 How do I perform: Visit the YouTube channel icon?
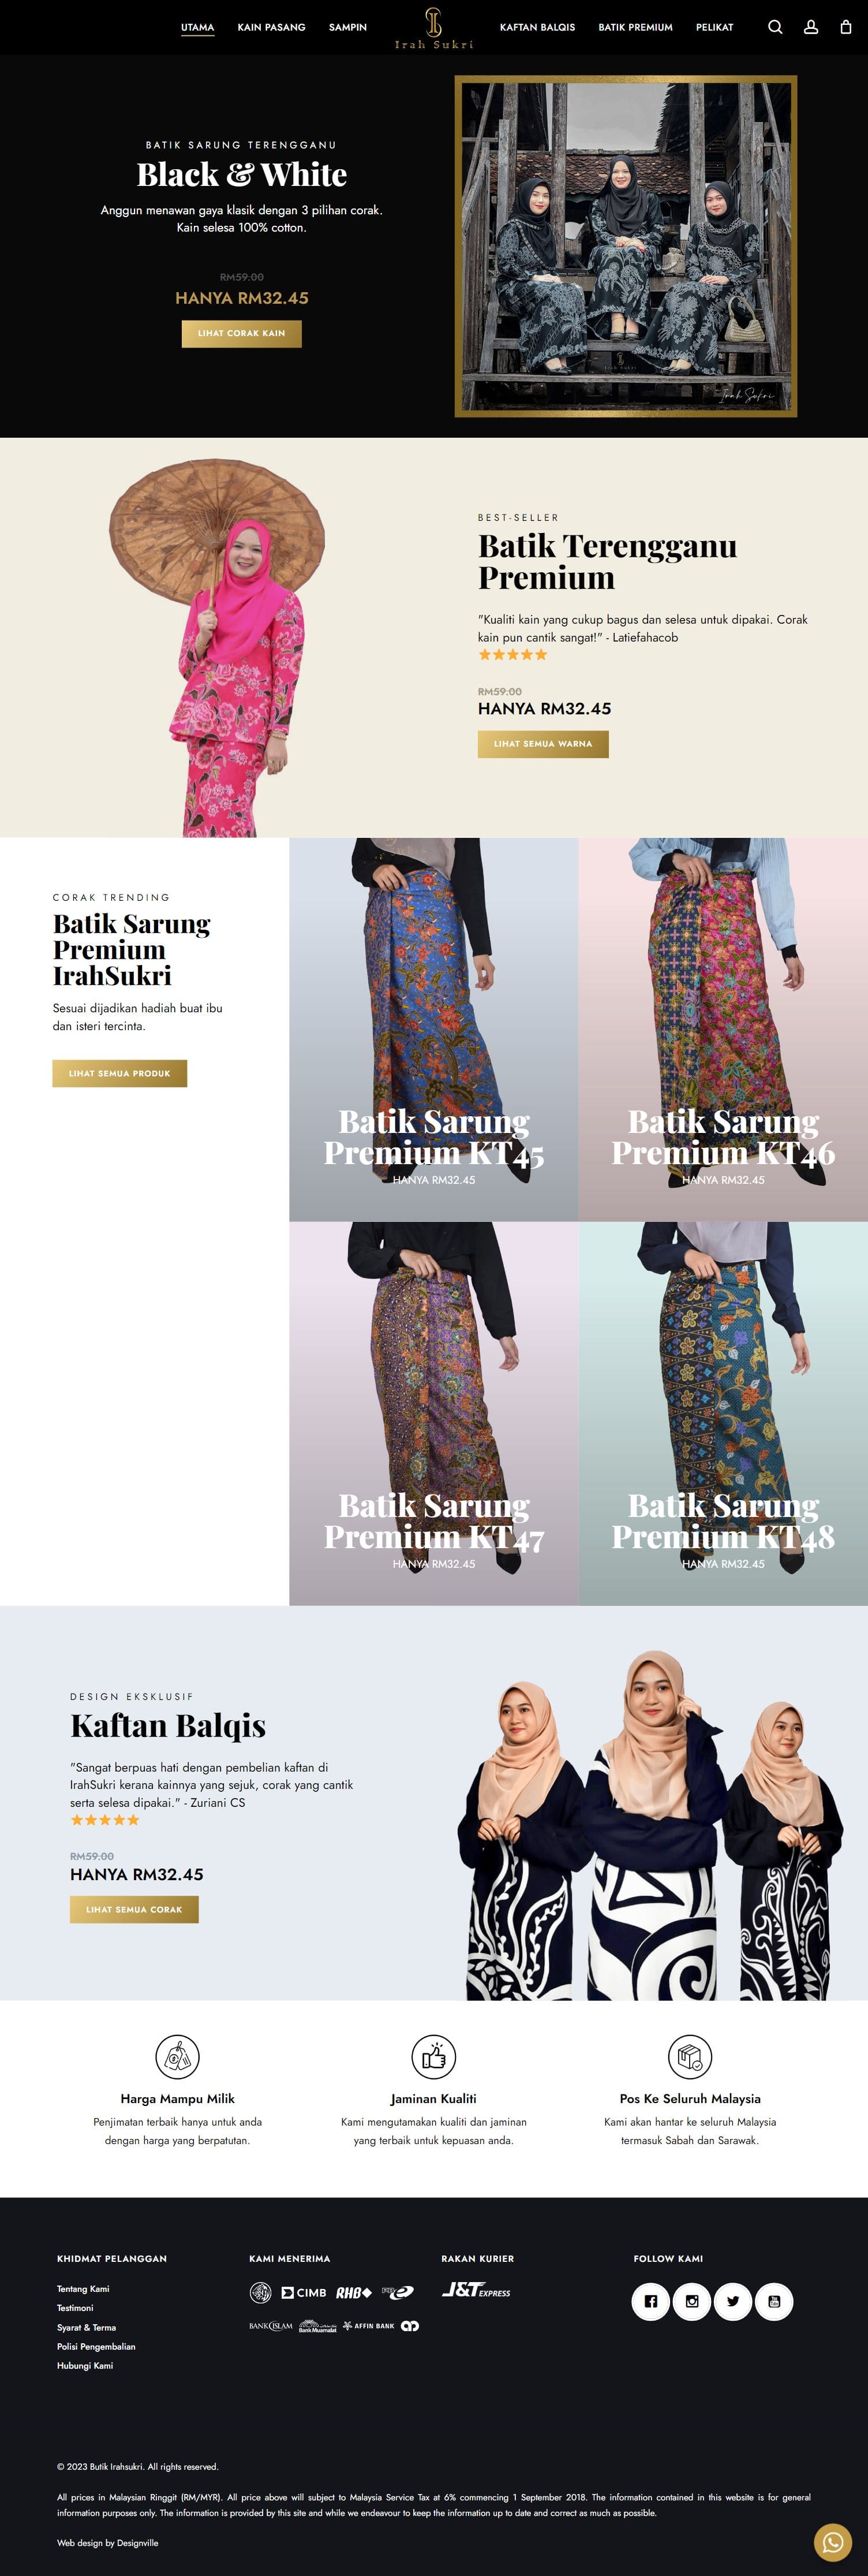tap(774, 2301)
